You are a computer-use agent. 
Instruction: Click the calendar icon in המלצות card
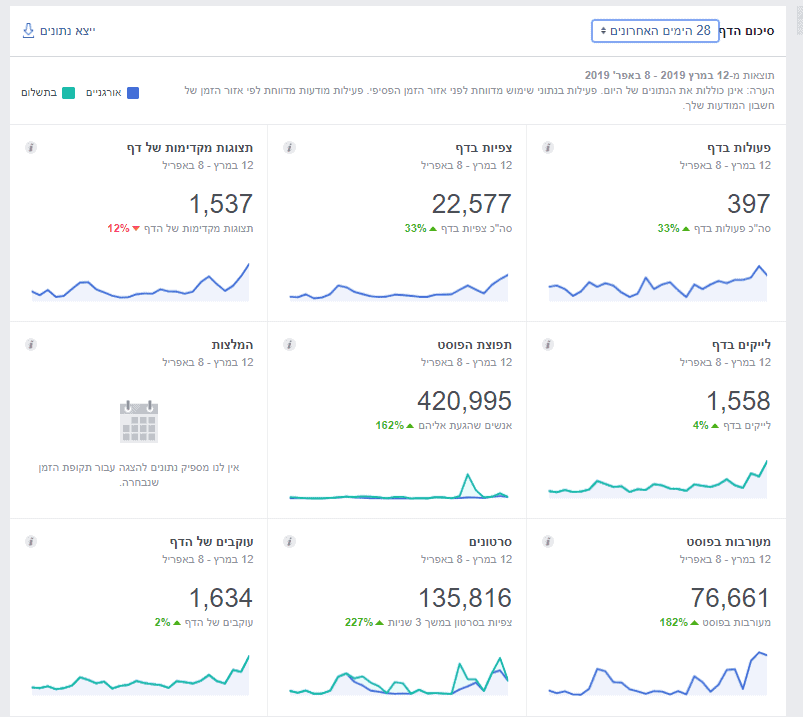[139, 421]
